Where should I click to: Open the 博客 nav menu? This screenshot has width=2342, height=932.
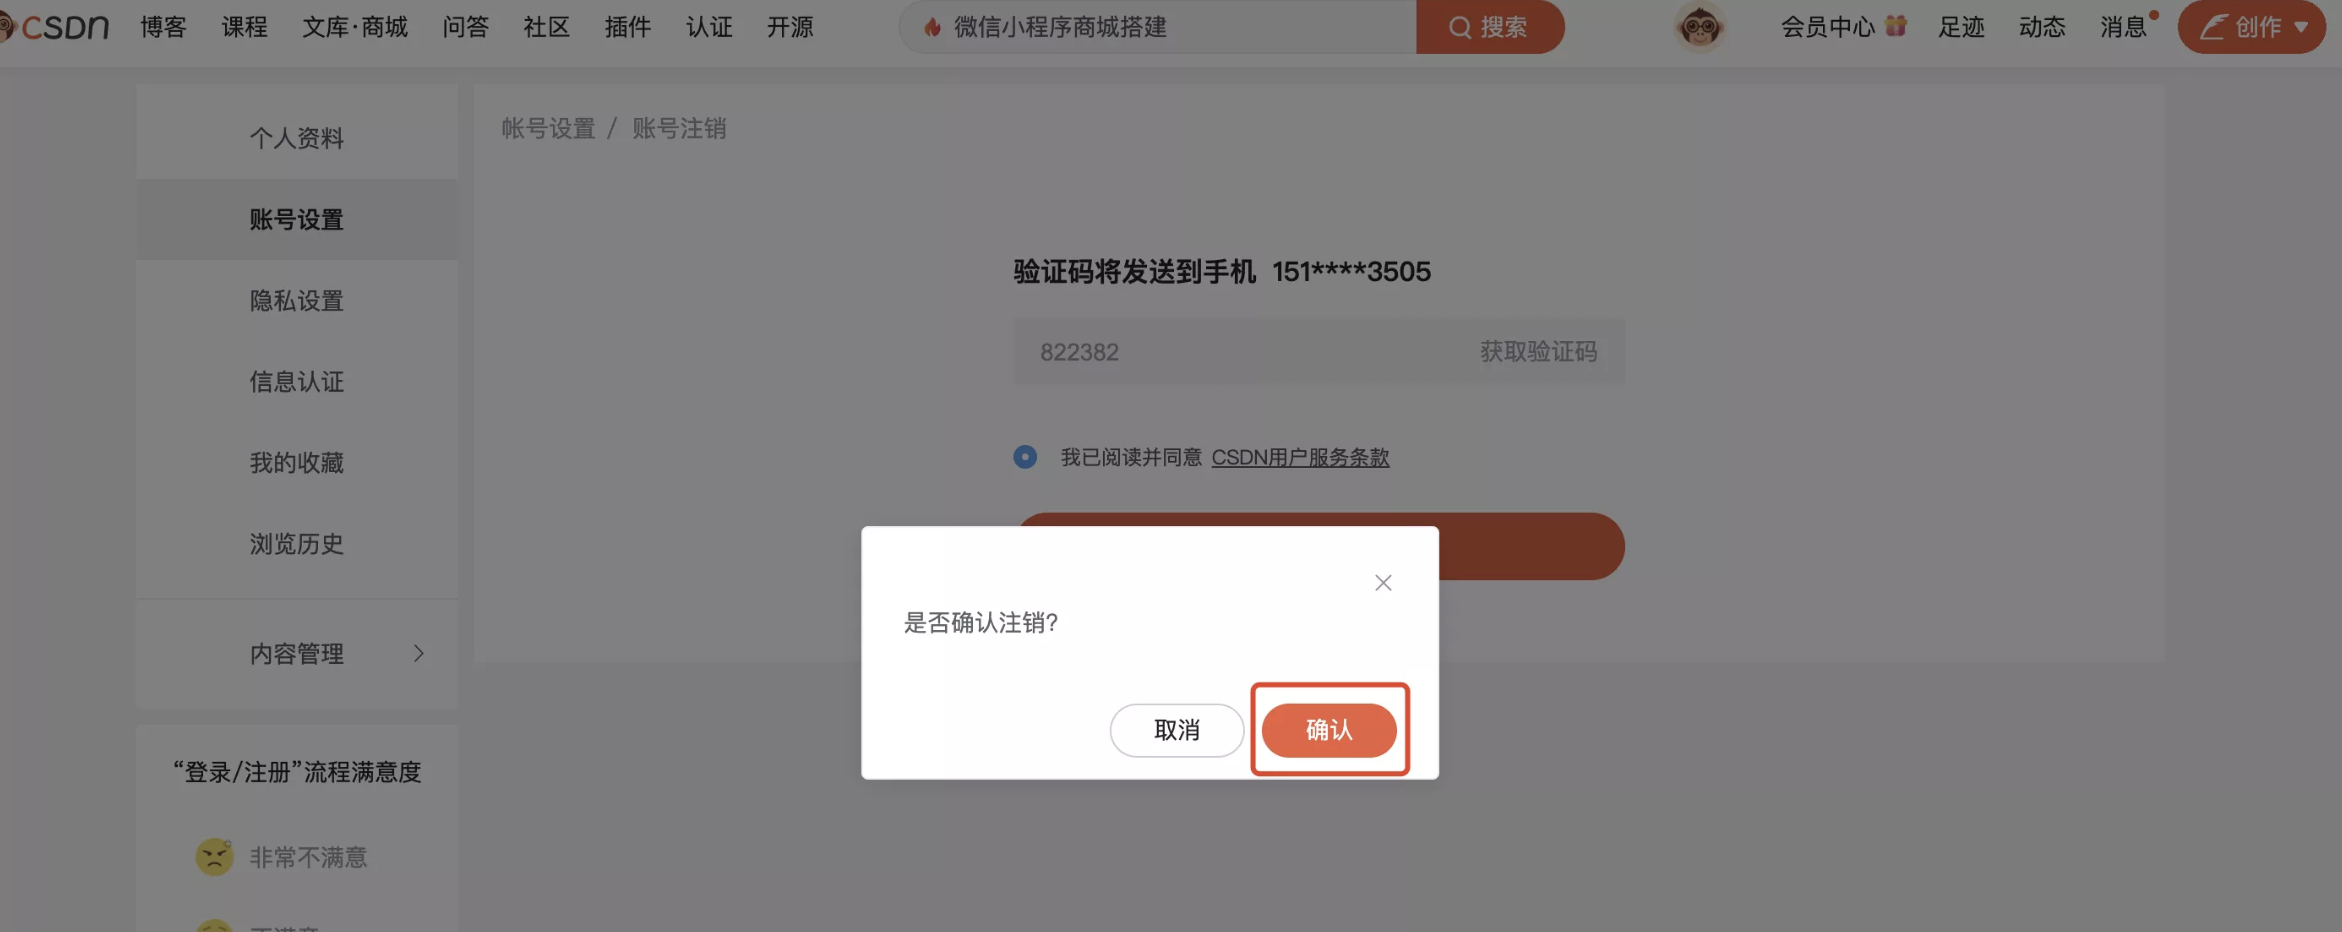pos(163,27)
